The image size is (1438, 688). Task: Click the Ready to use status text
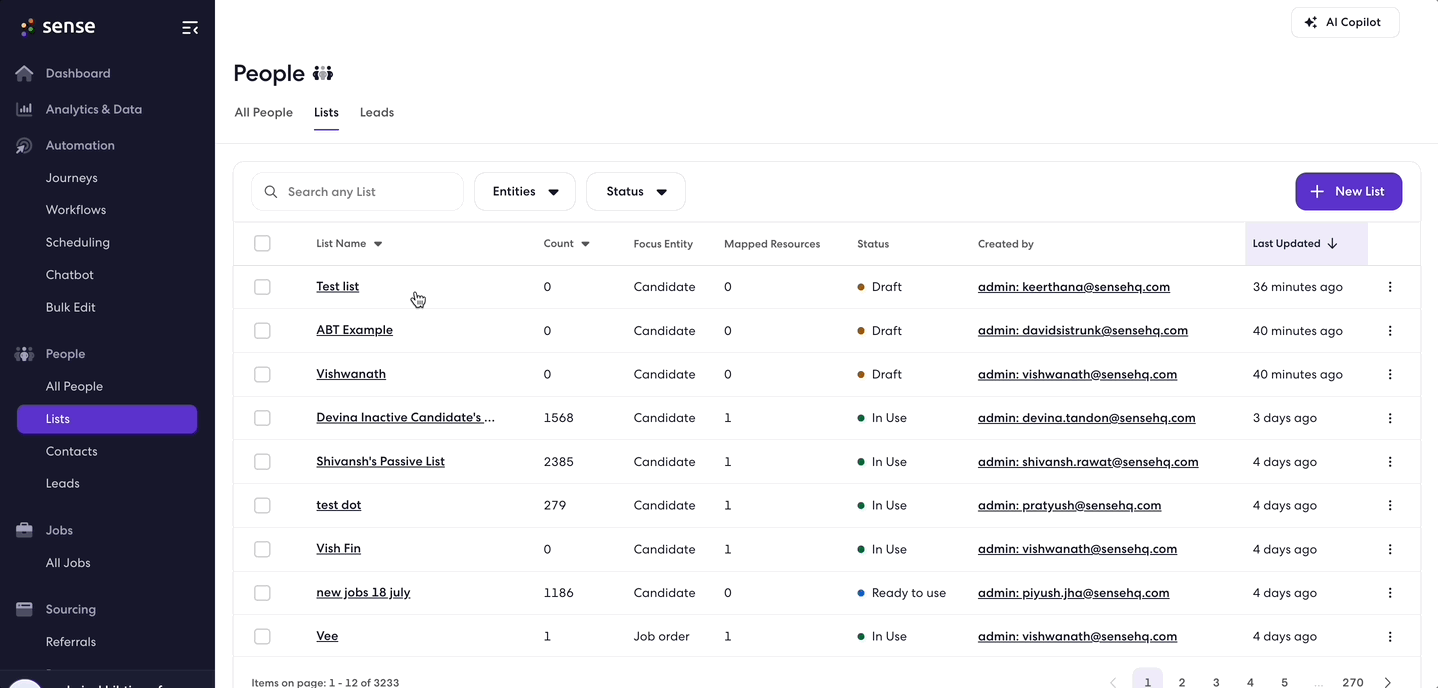click(x=909, y=593)
